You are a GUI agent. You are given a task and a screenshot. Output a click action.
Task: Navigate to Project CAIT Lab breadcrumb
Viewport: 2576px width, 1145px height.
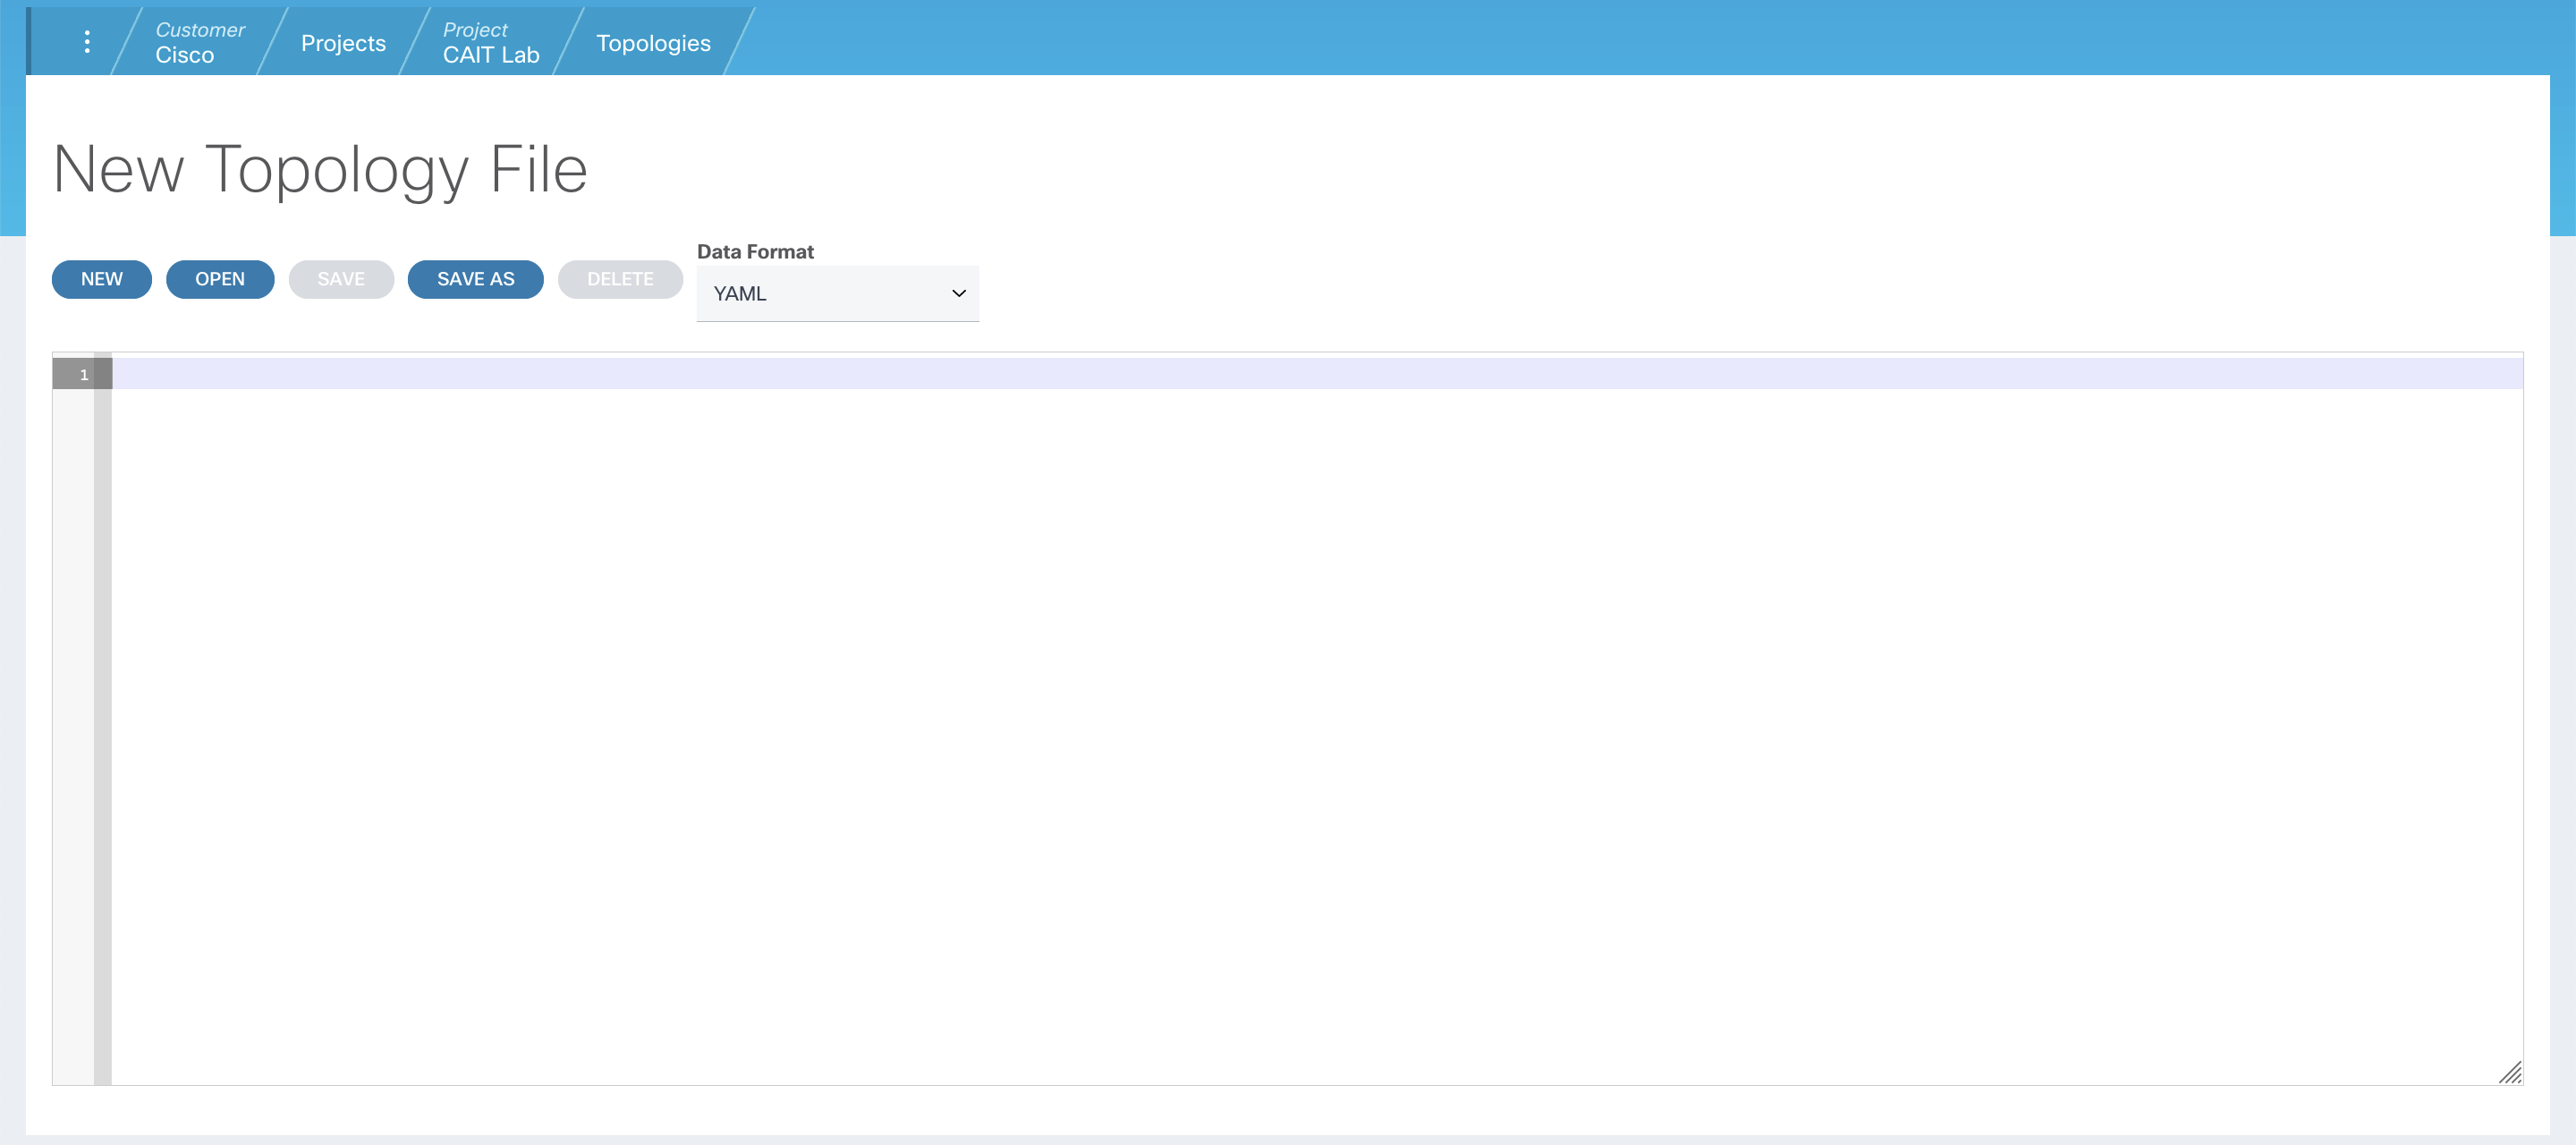click(490, 42)
